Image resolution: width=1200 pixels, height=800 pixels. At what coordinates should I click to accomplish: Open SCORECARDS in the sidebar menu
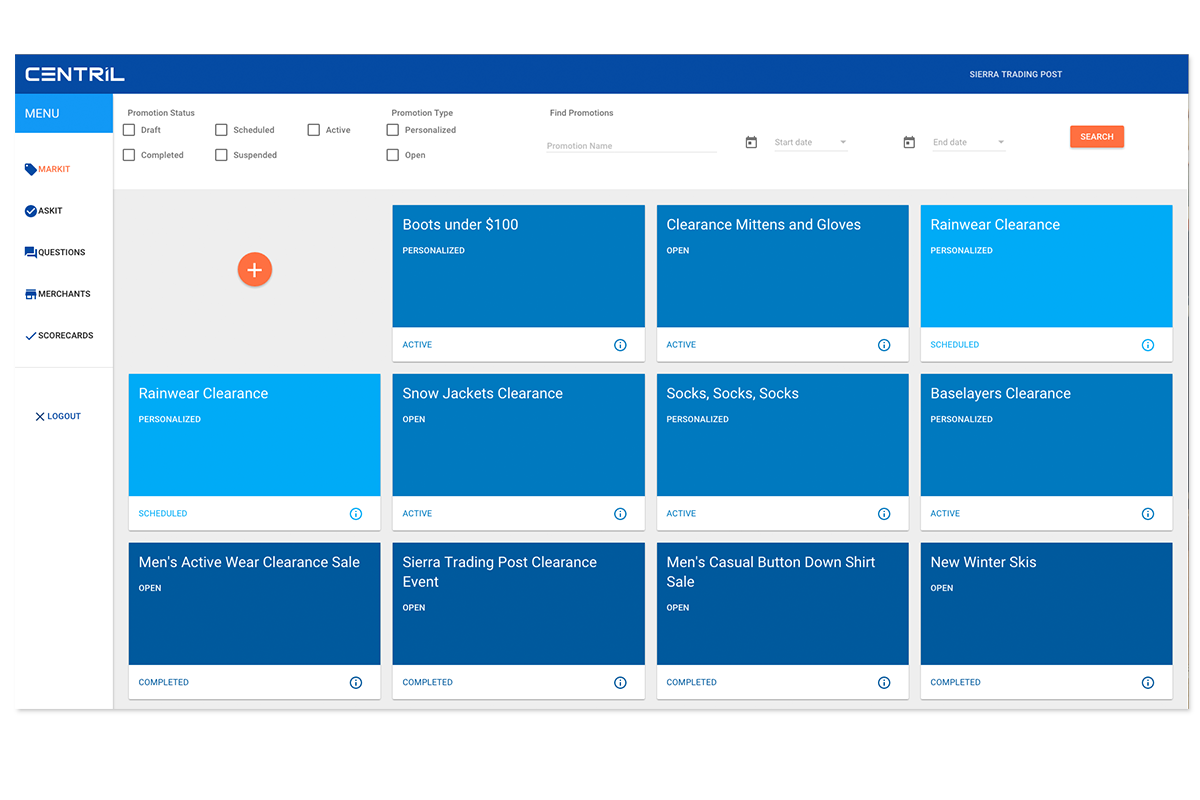(x=66, y=336)
